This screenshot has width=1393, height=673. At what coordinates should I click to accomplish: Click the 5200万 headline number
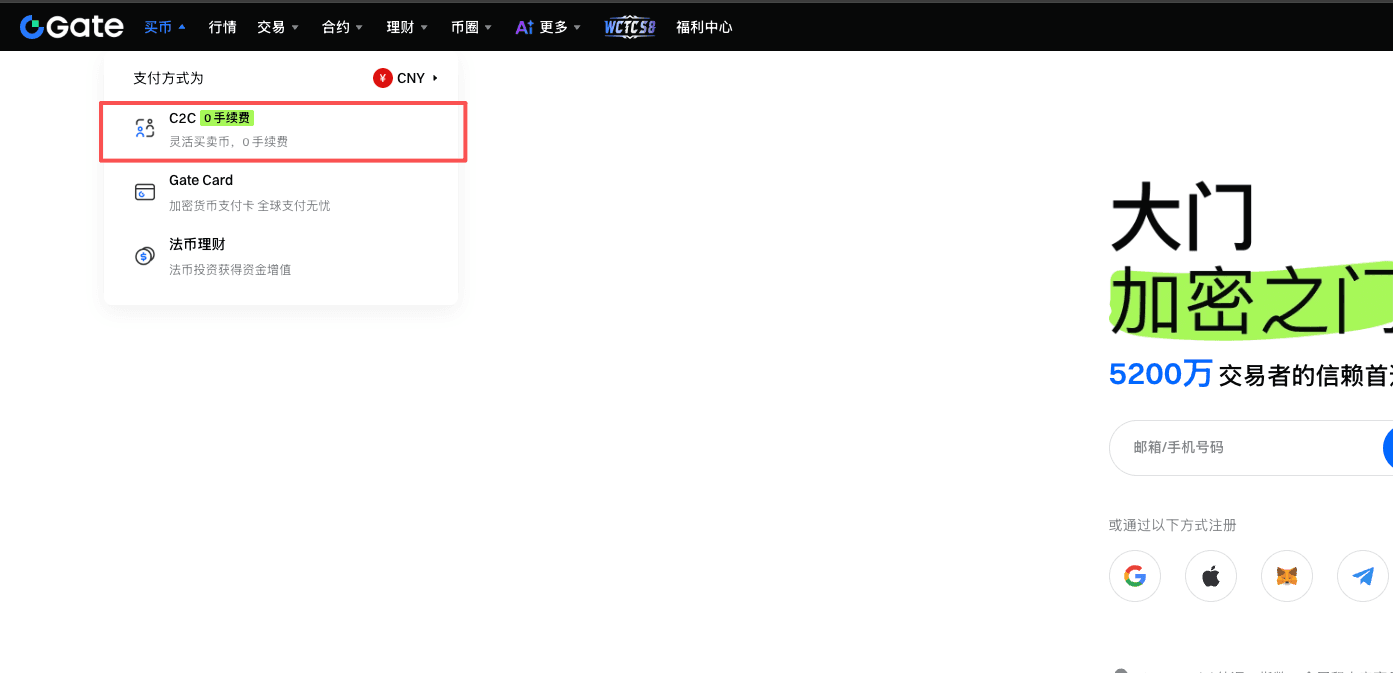point(1160,374)
